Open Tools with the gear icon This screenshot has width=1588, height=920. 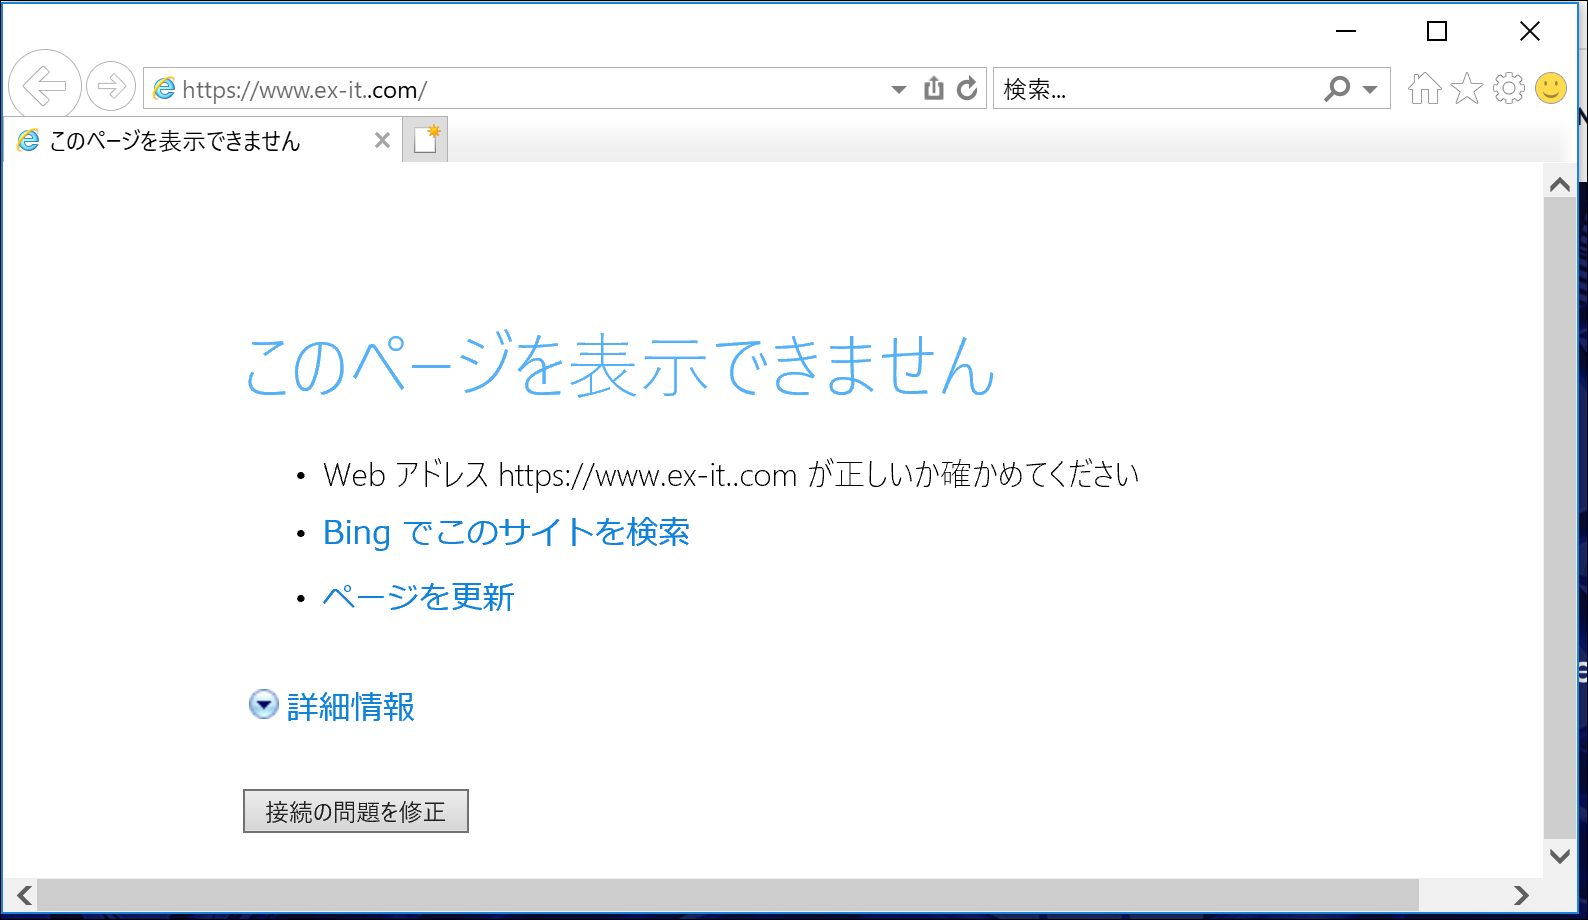tap(1509, 89)
